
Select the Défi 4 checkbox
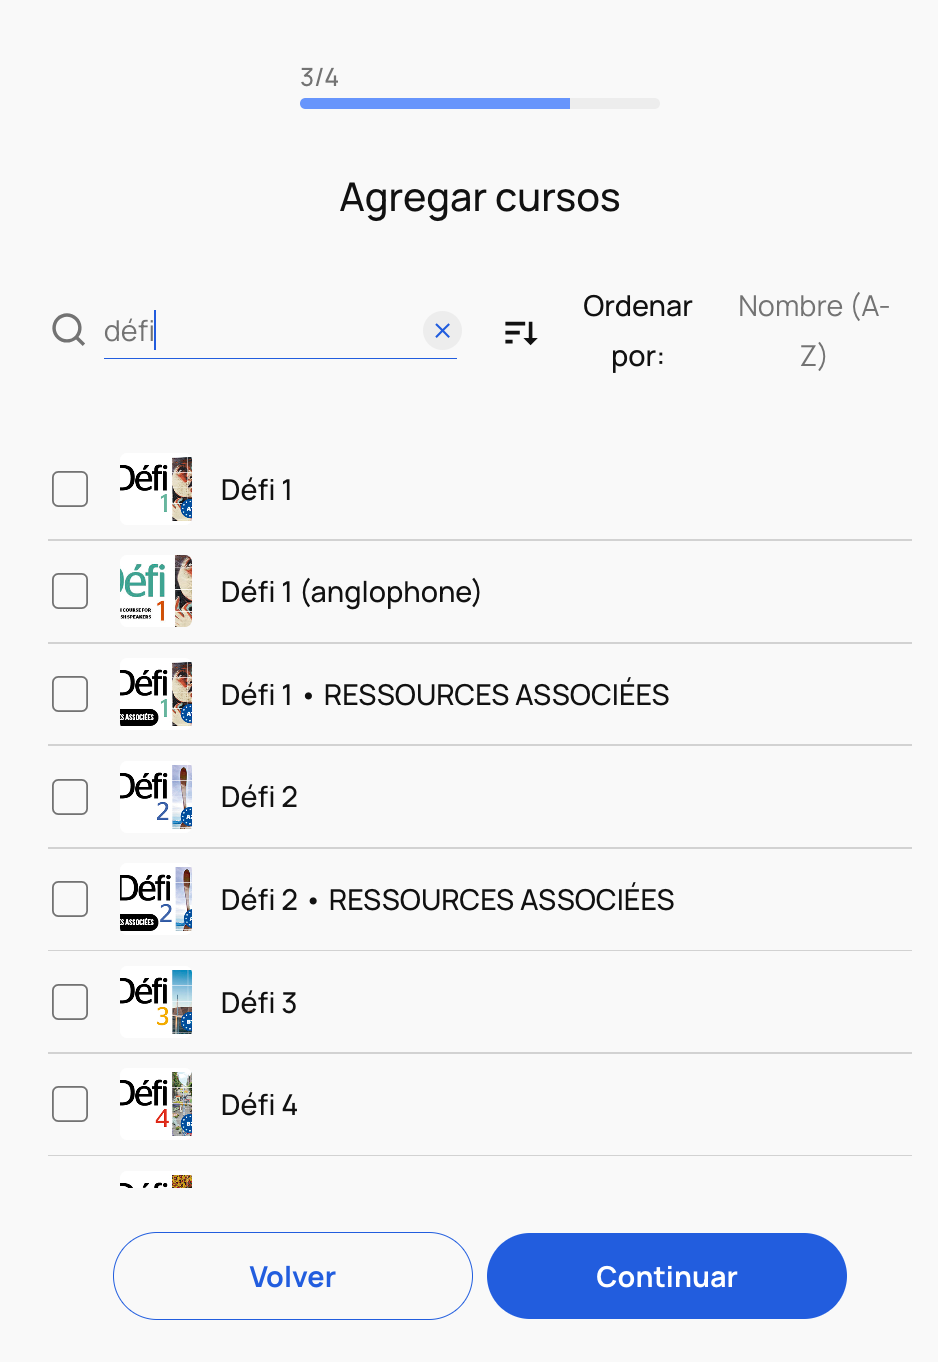[x=70, y=1104]
